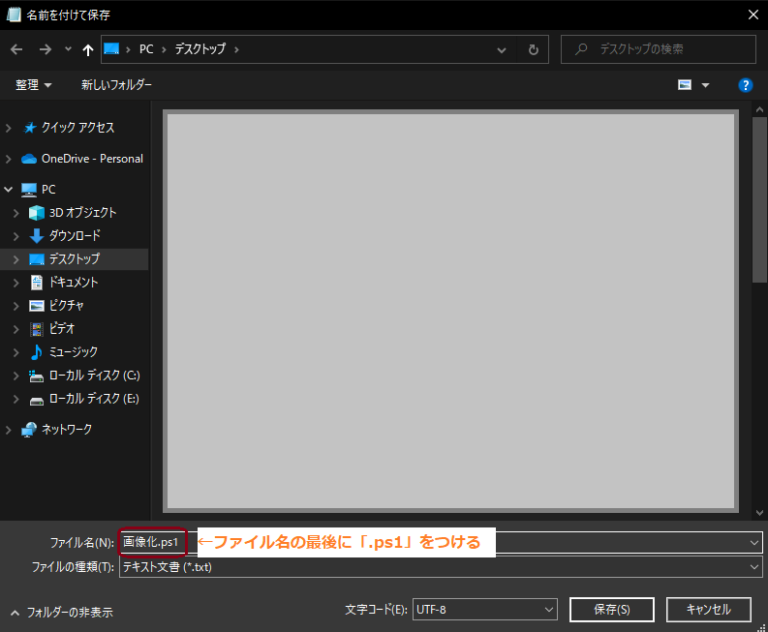Refresh the デスクトップ folder view
The height and width of the screenshot is (632, 768).
point(533,49)
